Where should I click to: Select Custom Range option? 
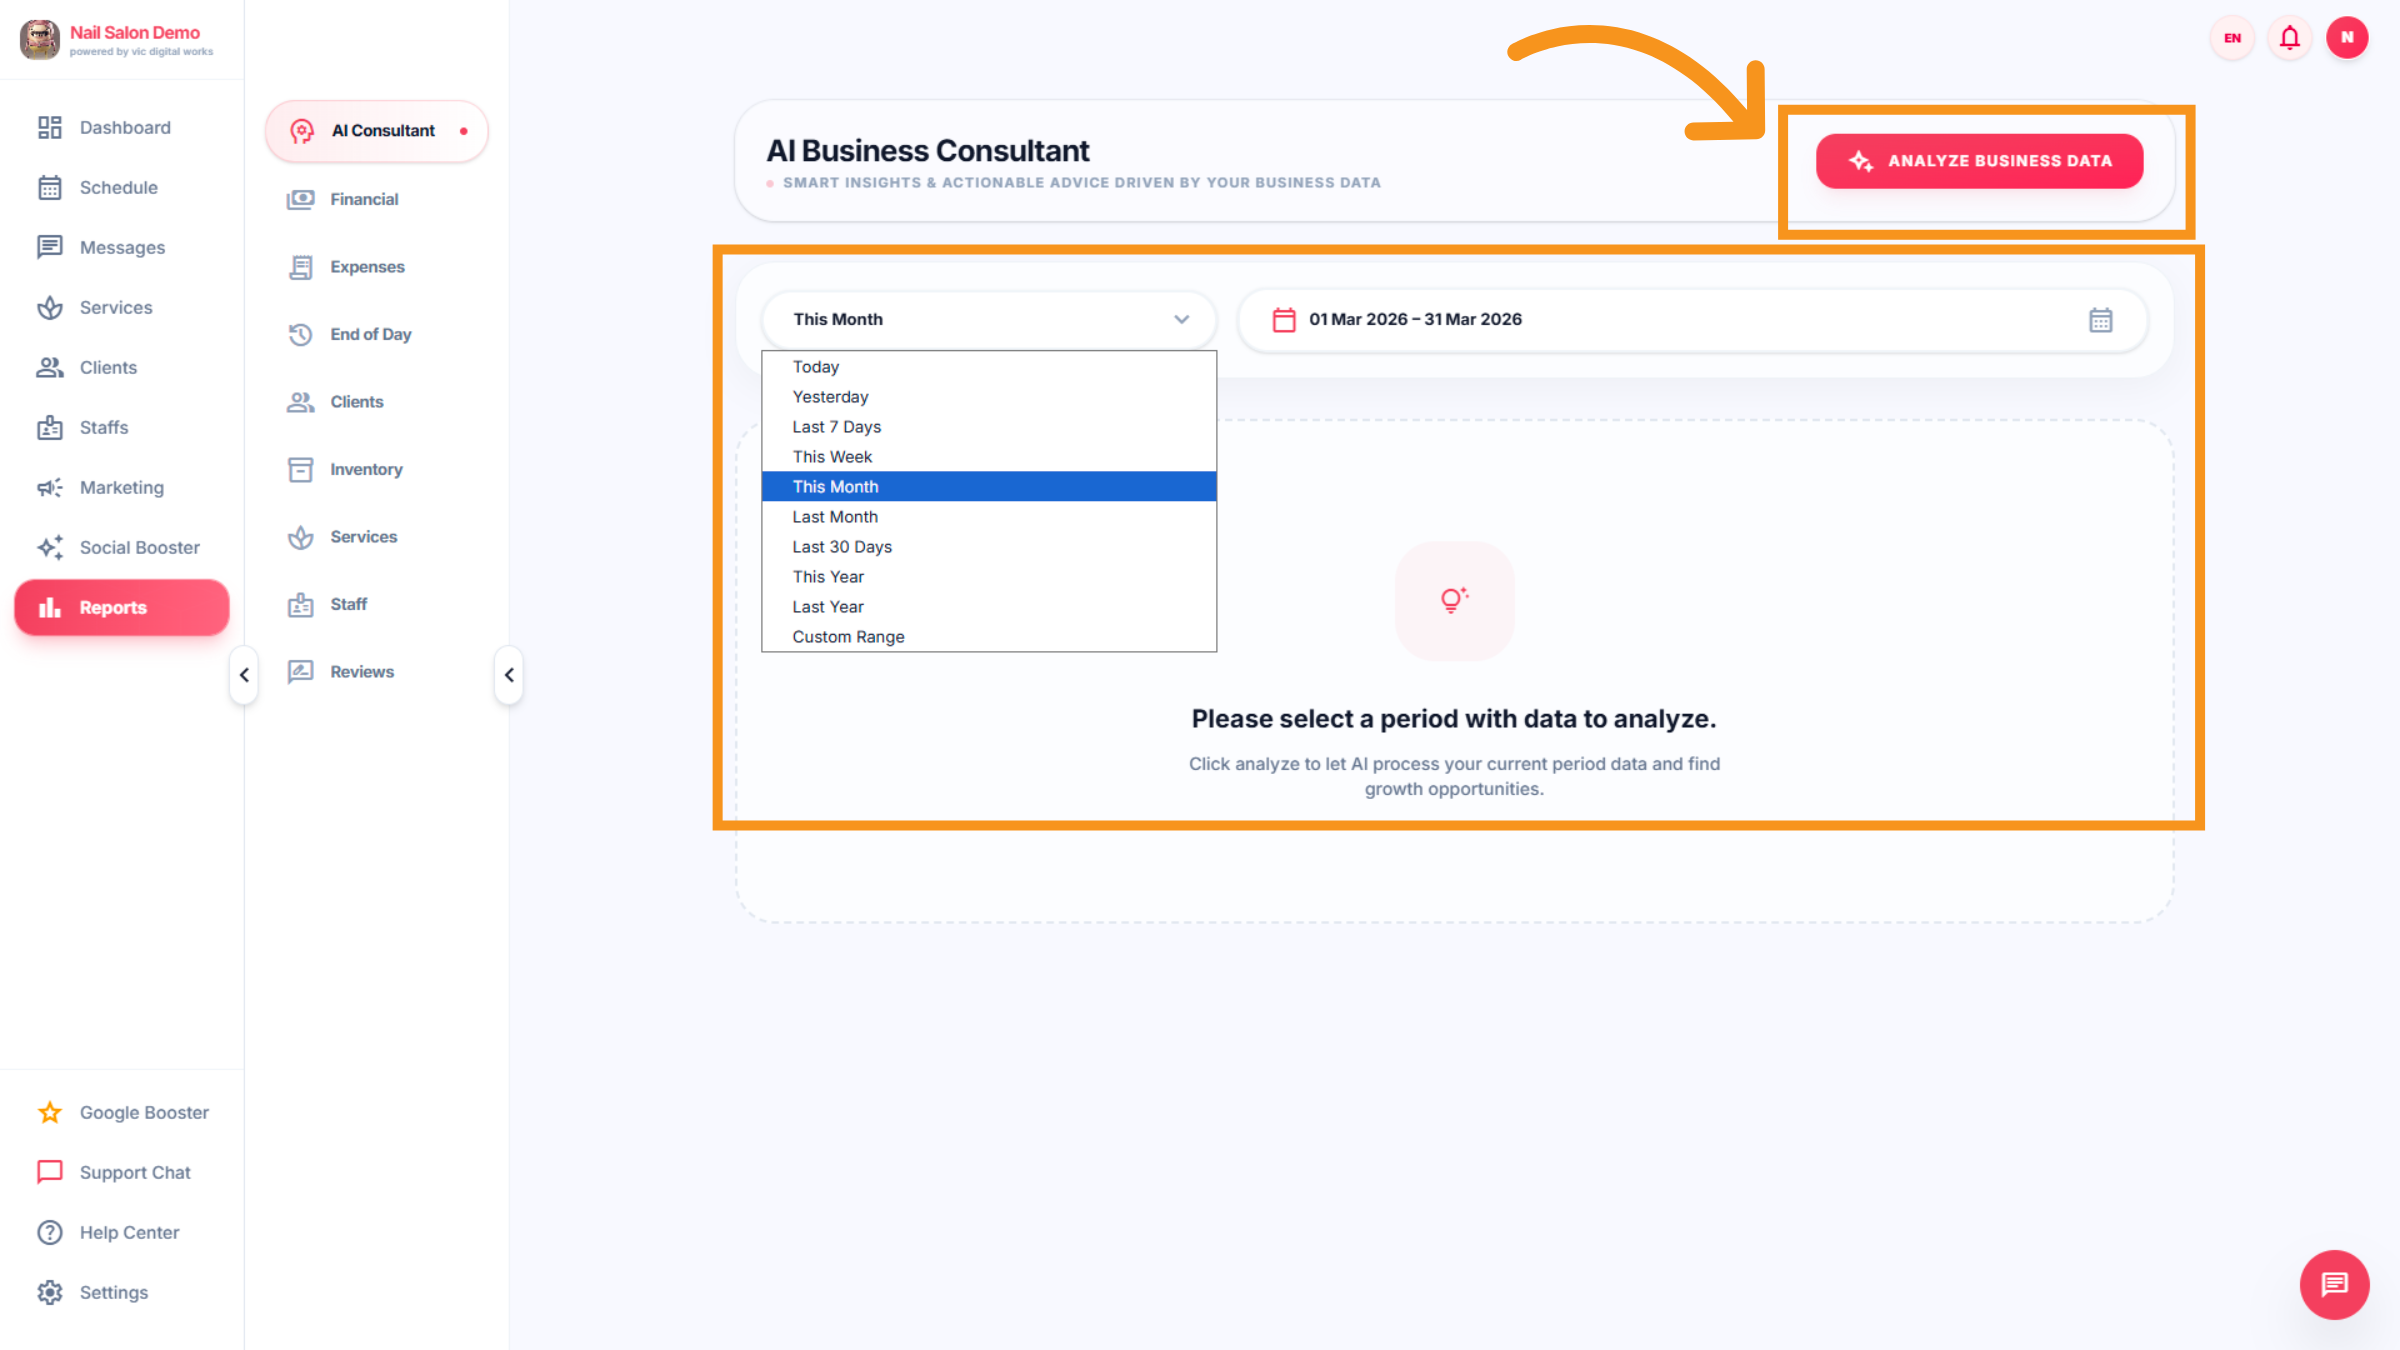[847, 636]
